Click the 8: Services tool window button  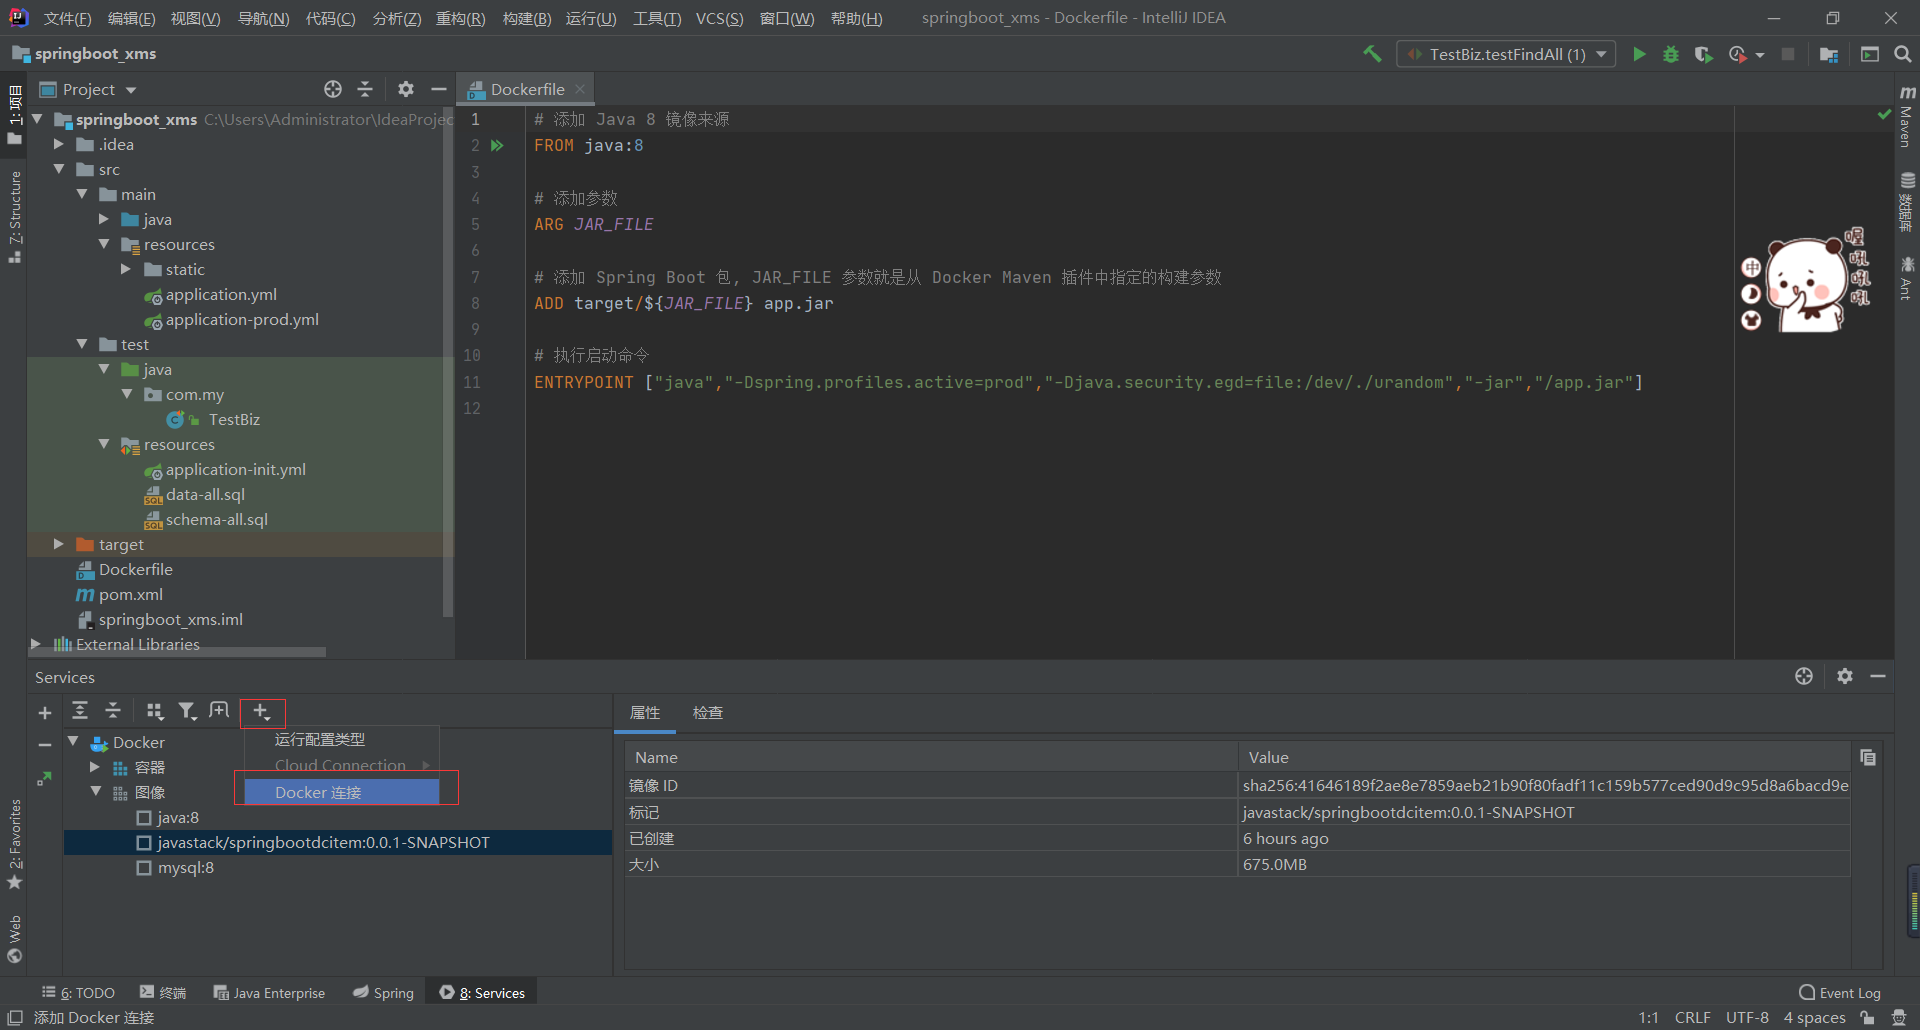tap(482, 993)
